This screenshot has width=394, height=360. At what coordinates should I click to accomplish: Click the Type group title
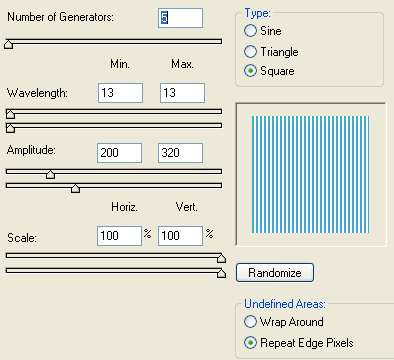(x=258, y=13)
